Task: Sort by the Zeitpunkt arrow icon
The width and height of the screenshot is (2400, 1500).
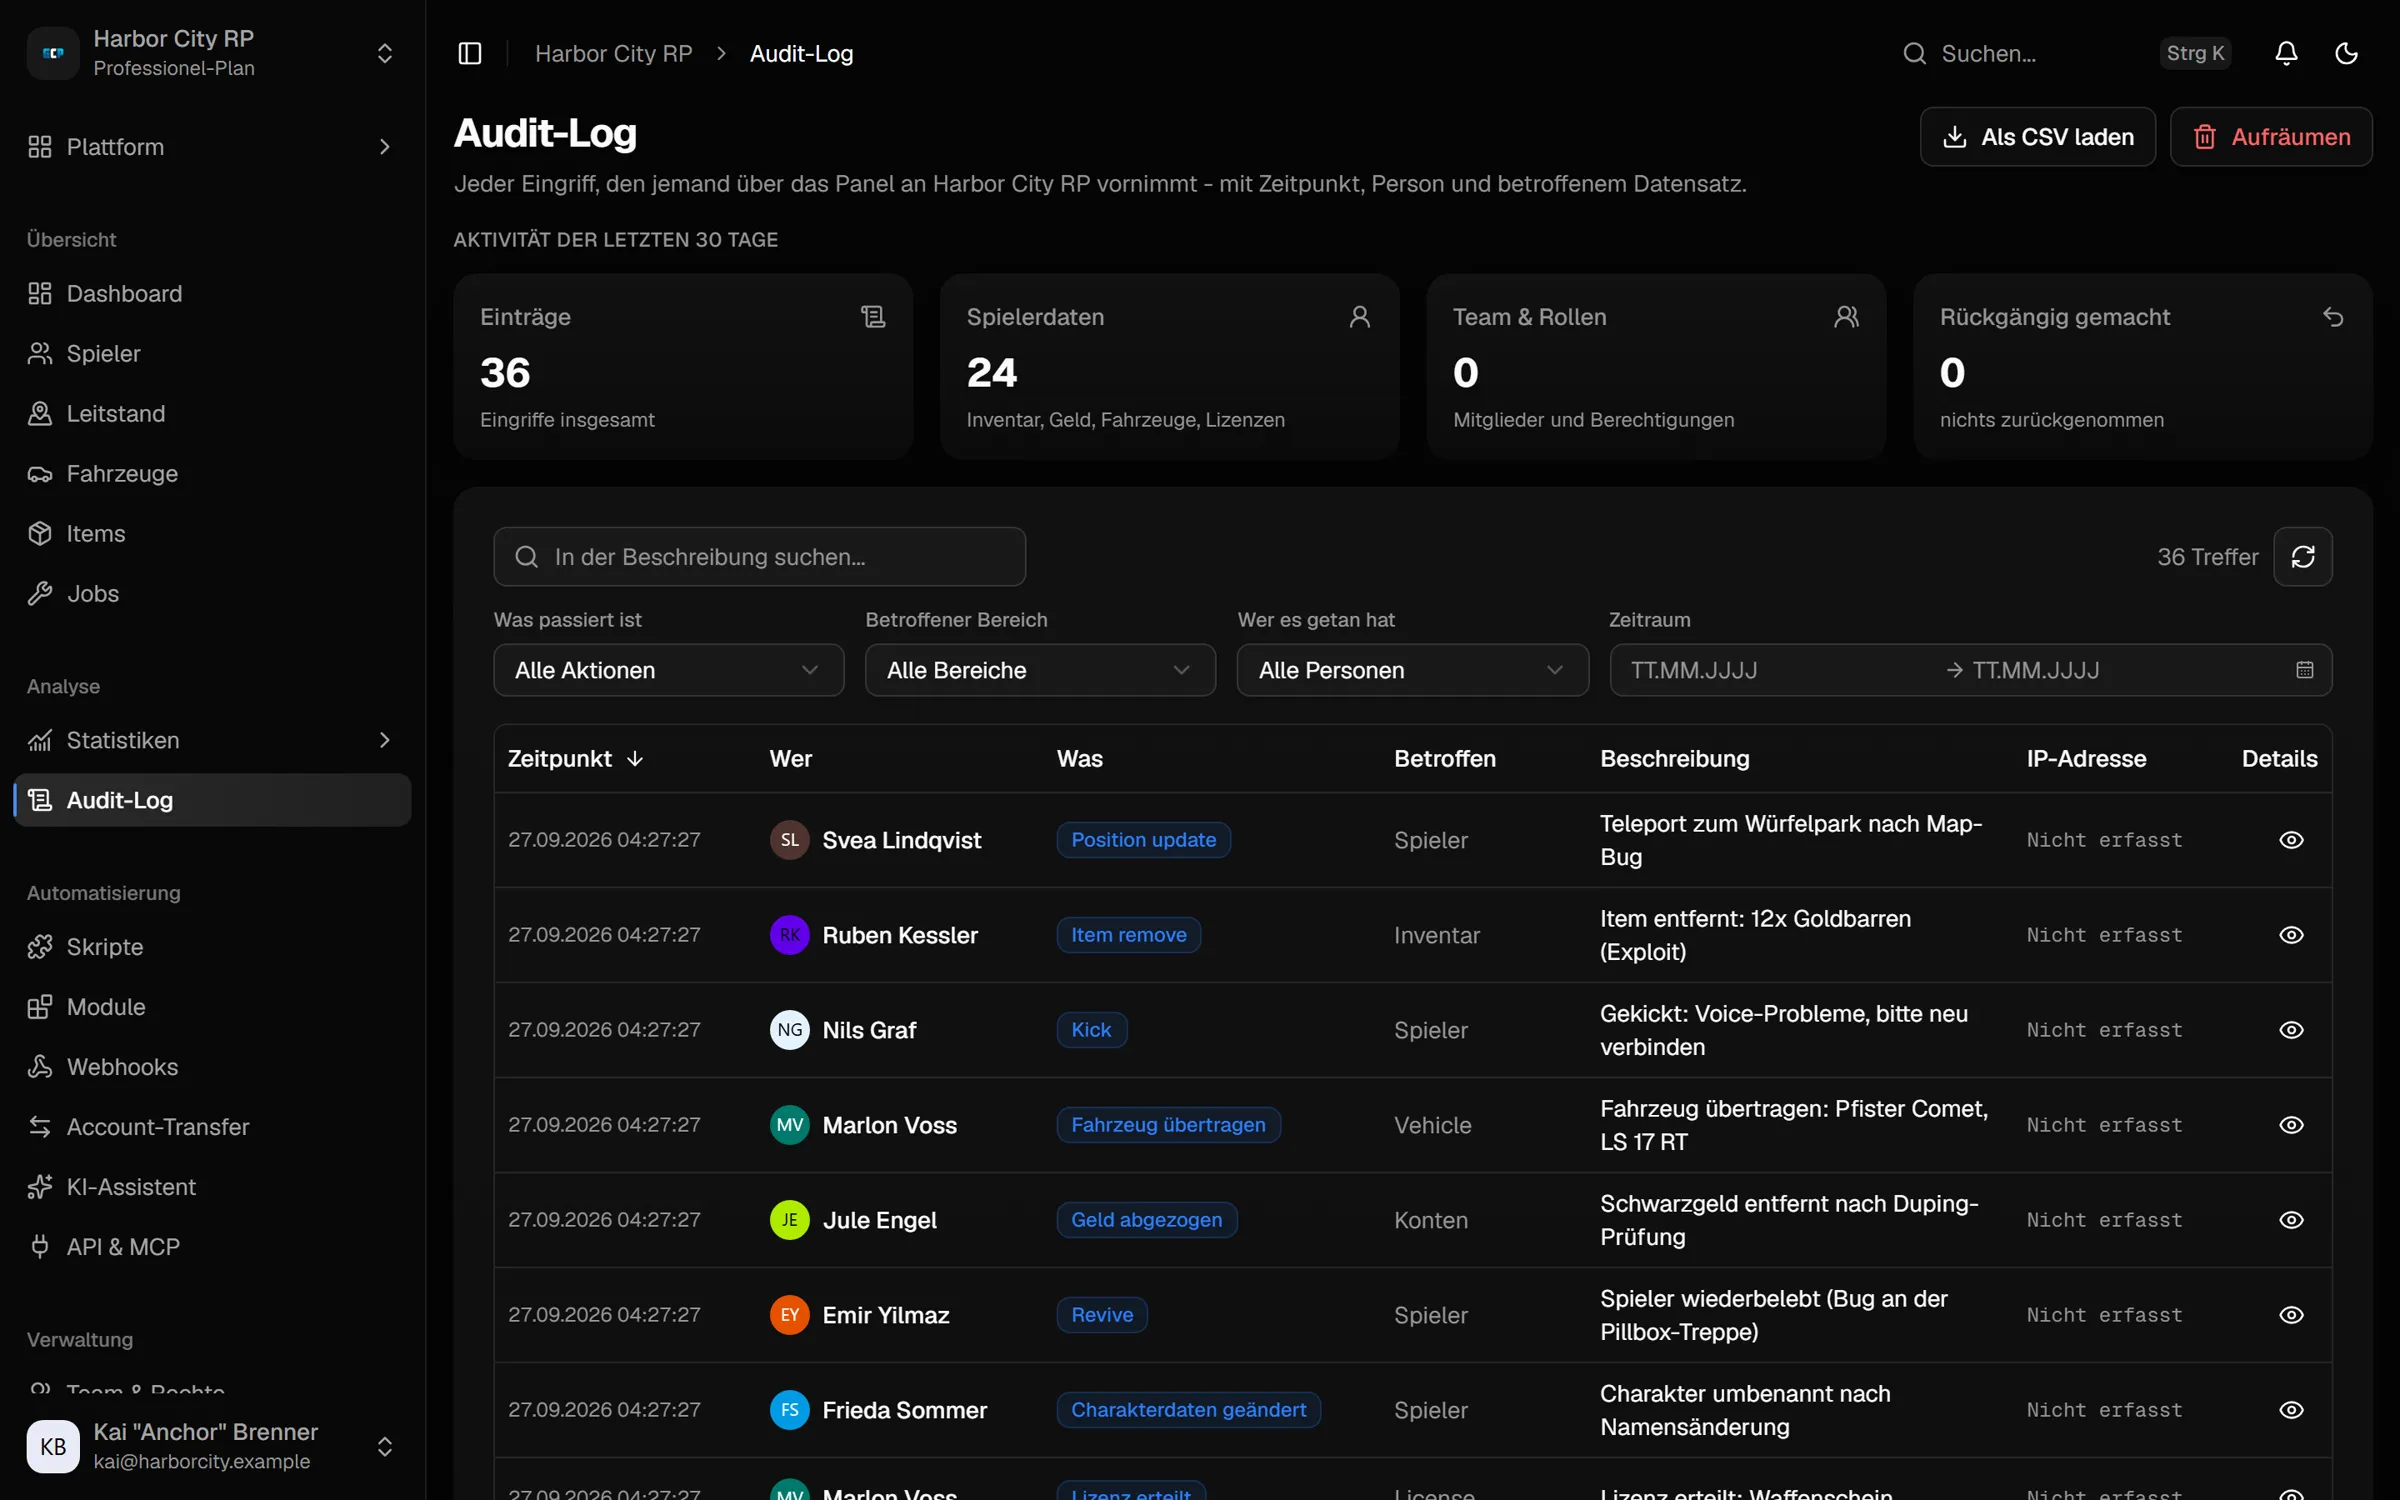Action: click(x=635, y=759)
